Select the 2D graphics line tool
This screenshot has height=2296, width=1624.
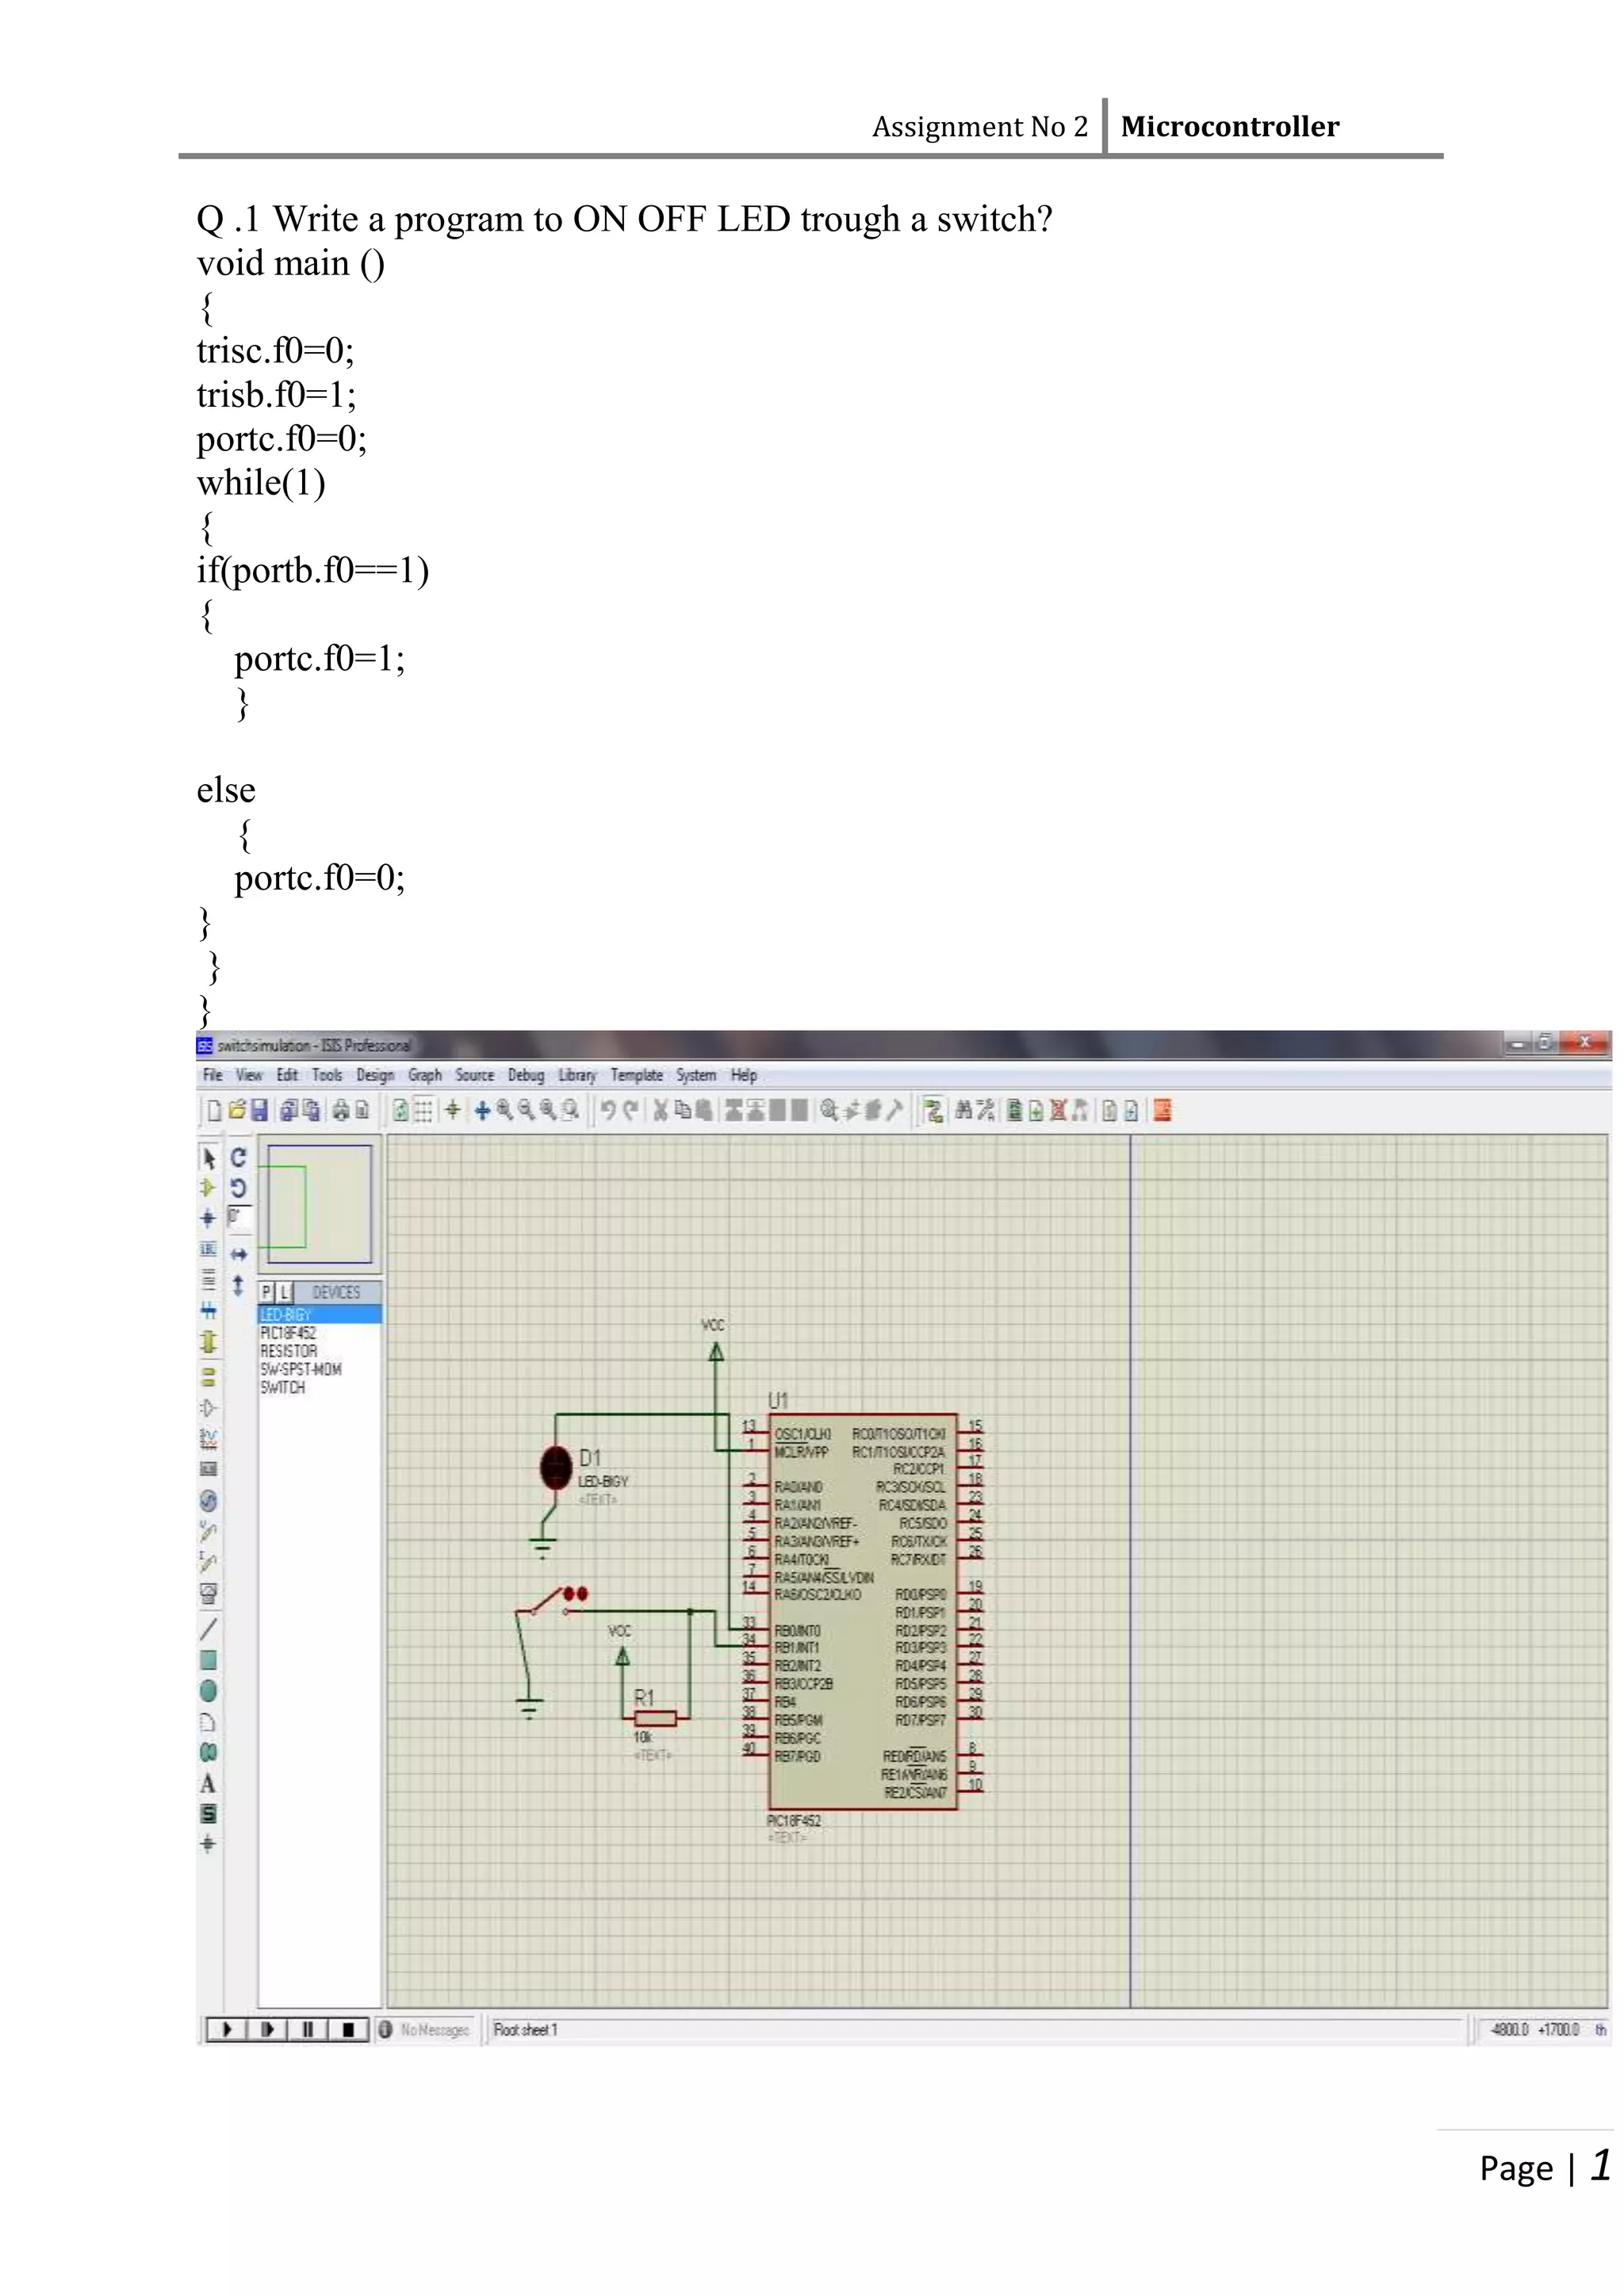208,1629
